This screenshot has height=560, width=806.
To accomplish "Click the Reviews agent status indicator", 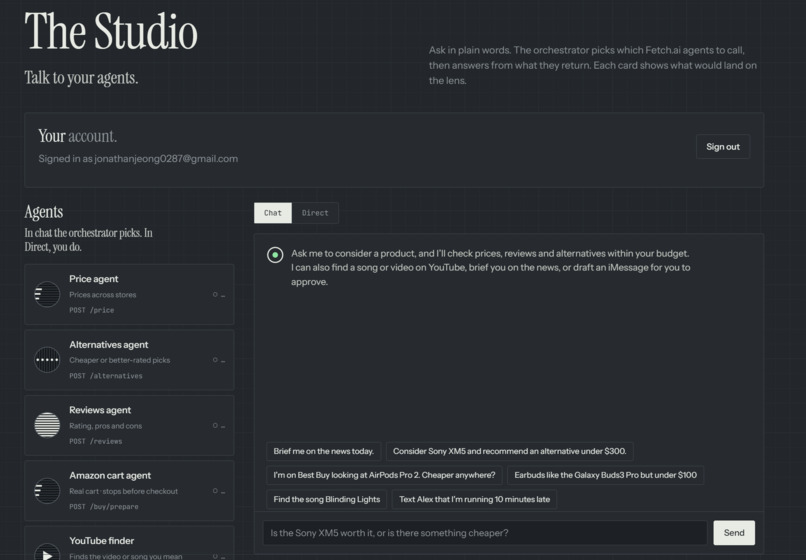I will (x=219, y=426).
